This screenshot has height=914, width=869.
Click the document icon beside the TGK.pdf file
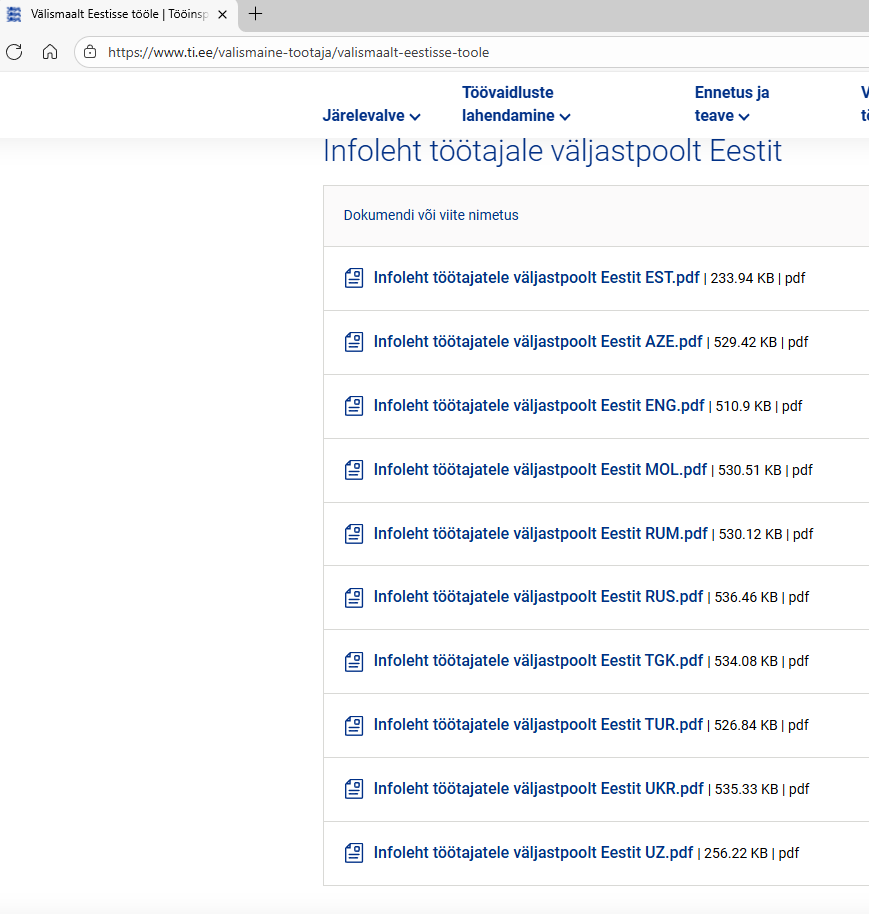pos(353,661)
